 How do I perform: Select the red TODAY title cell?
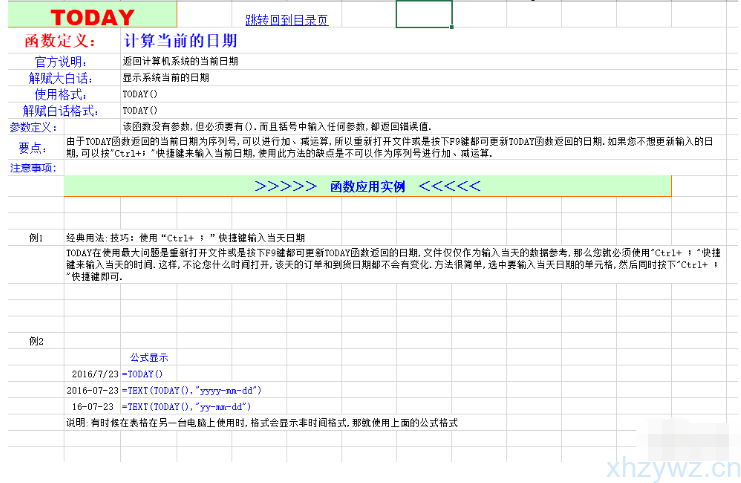(91, 17)
